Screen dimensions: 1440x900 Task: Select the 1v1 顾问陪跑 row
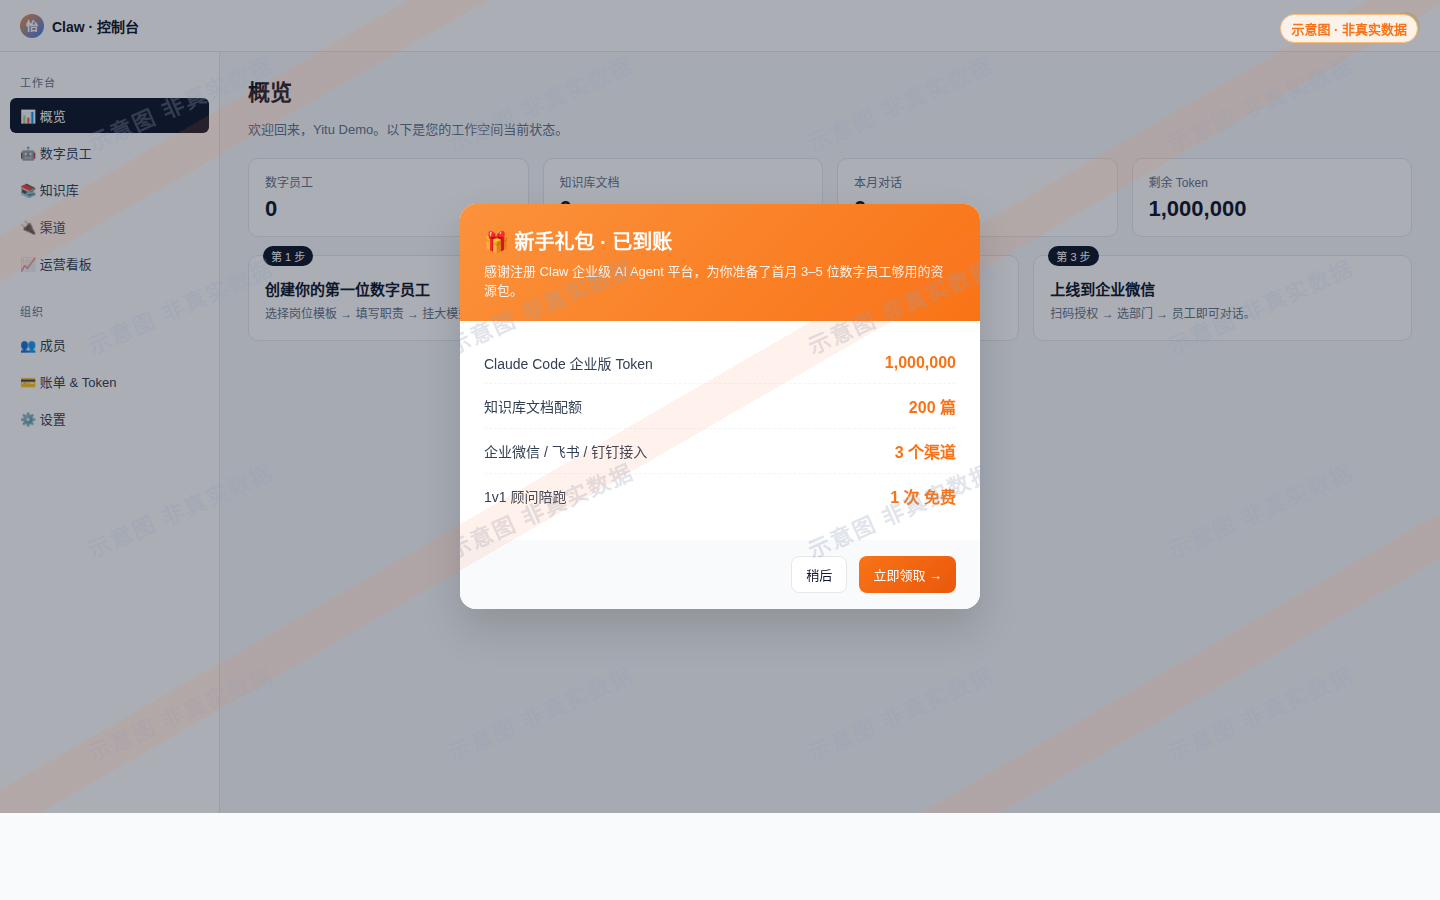coord(720,497)
